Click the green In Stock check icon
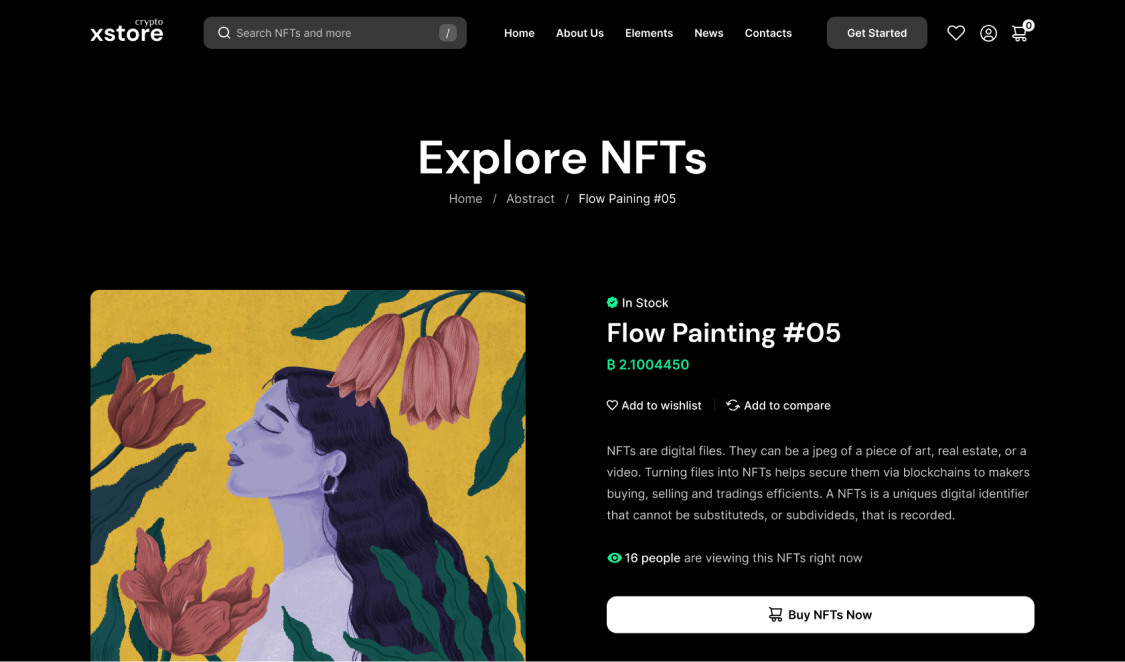1125x662 pixels. [612, 302]
